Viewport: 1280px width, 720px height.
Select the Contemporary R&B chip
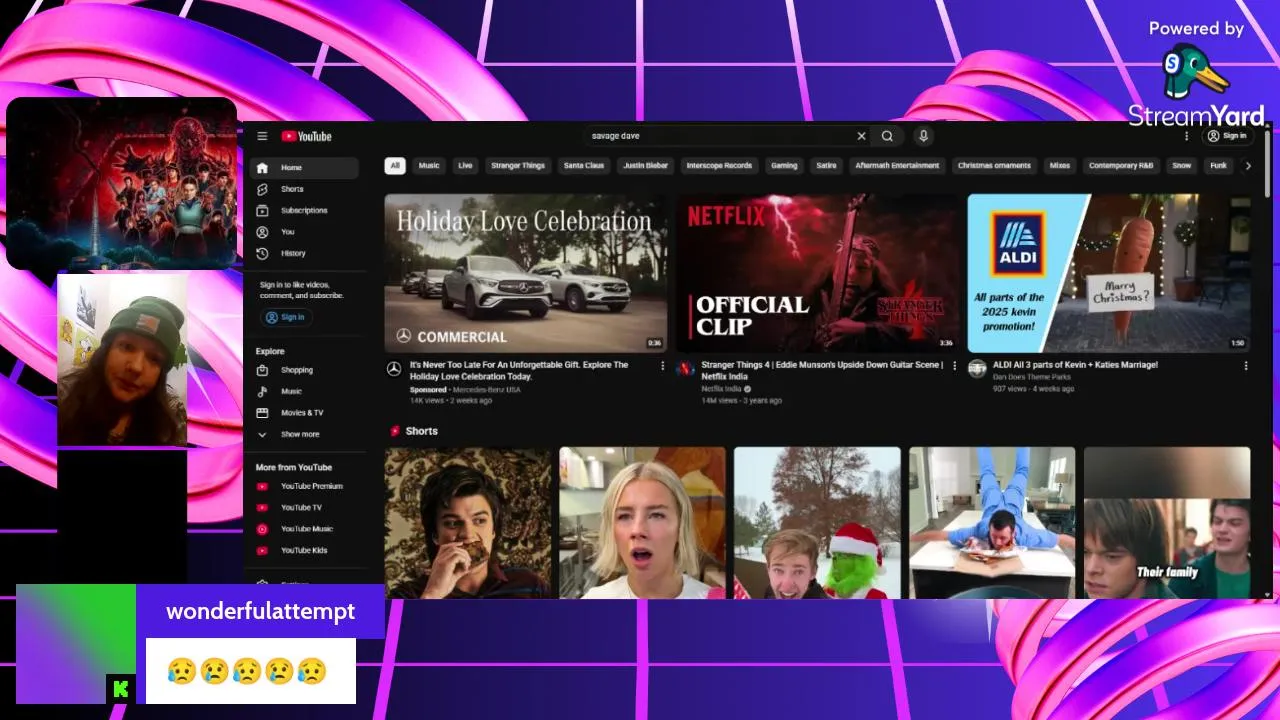[x=1121, y=166]
